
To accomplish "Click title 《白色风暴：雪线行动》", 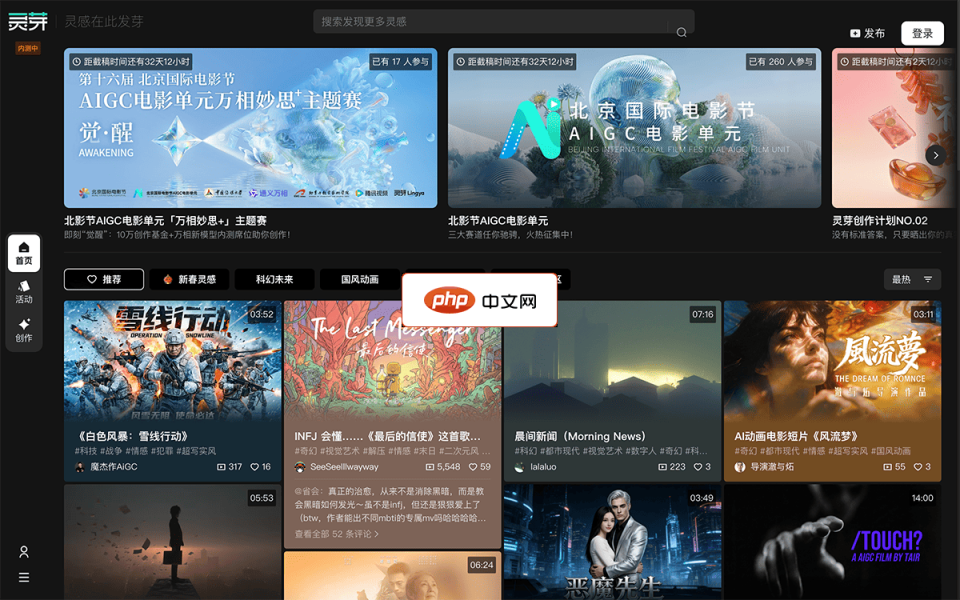I will pyautogui.click(x=132, y=436).
